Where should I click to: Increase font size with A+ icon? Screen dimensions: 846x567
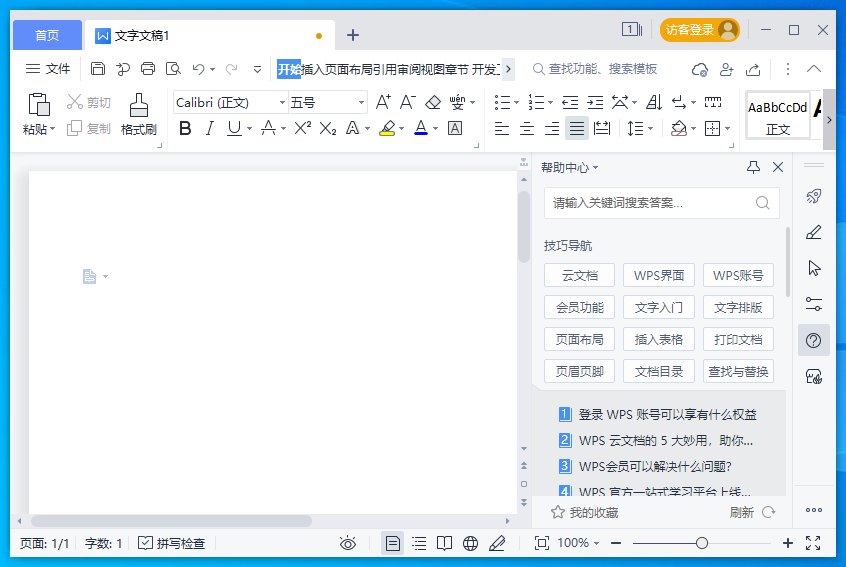click(x=383, y=102)
